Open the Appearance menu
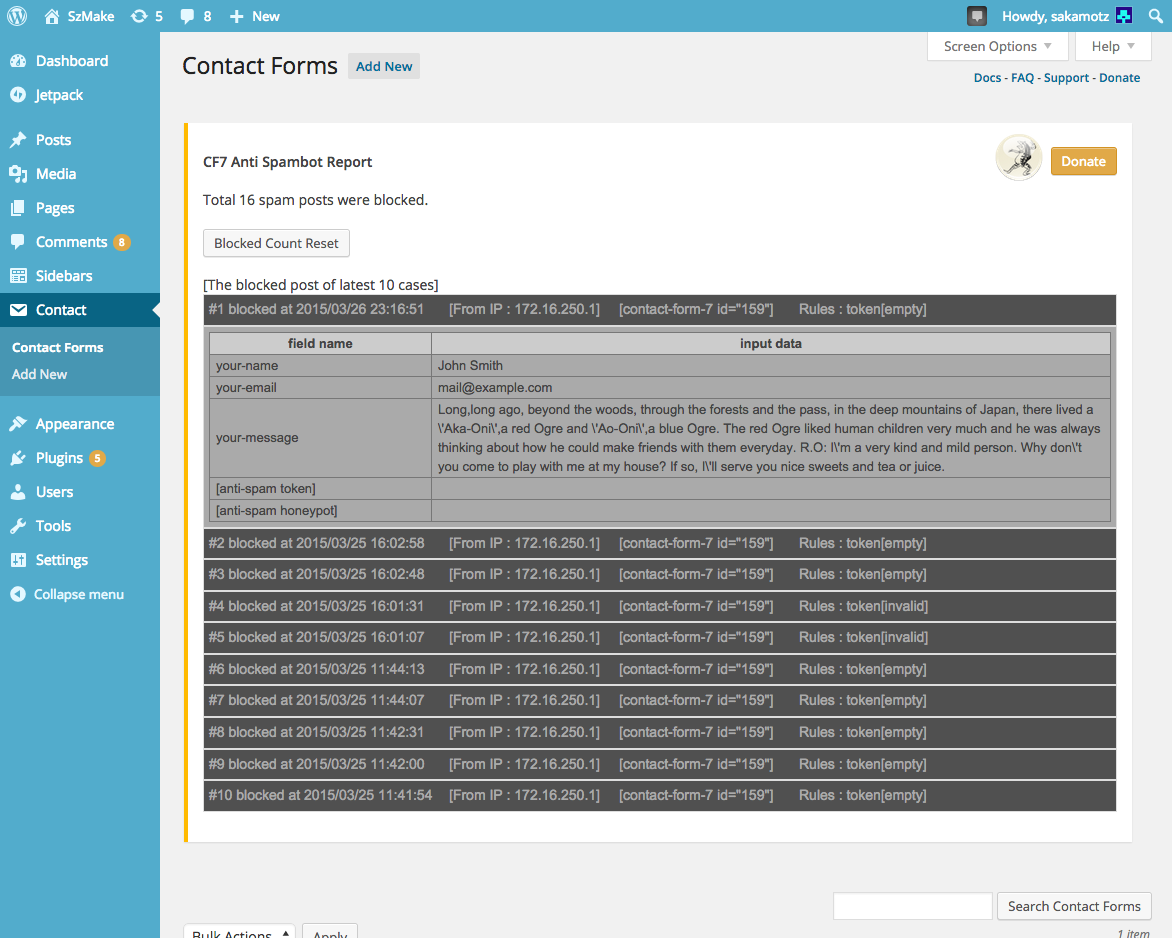Viewport: 1172px width, 938px height. [75, 424]
